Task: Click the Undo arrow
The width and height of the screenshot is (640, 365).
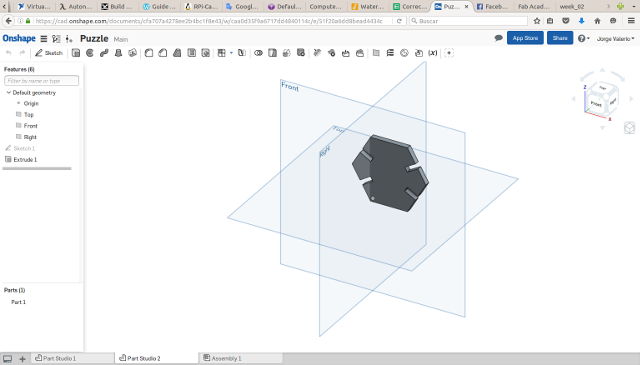Action: [x=9, y=53]
